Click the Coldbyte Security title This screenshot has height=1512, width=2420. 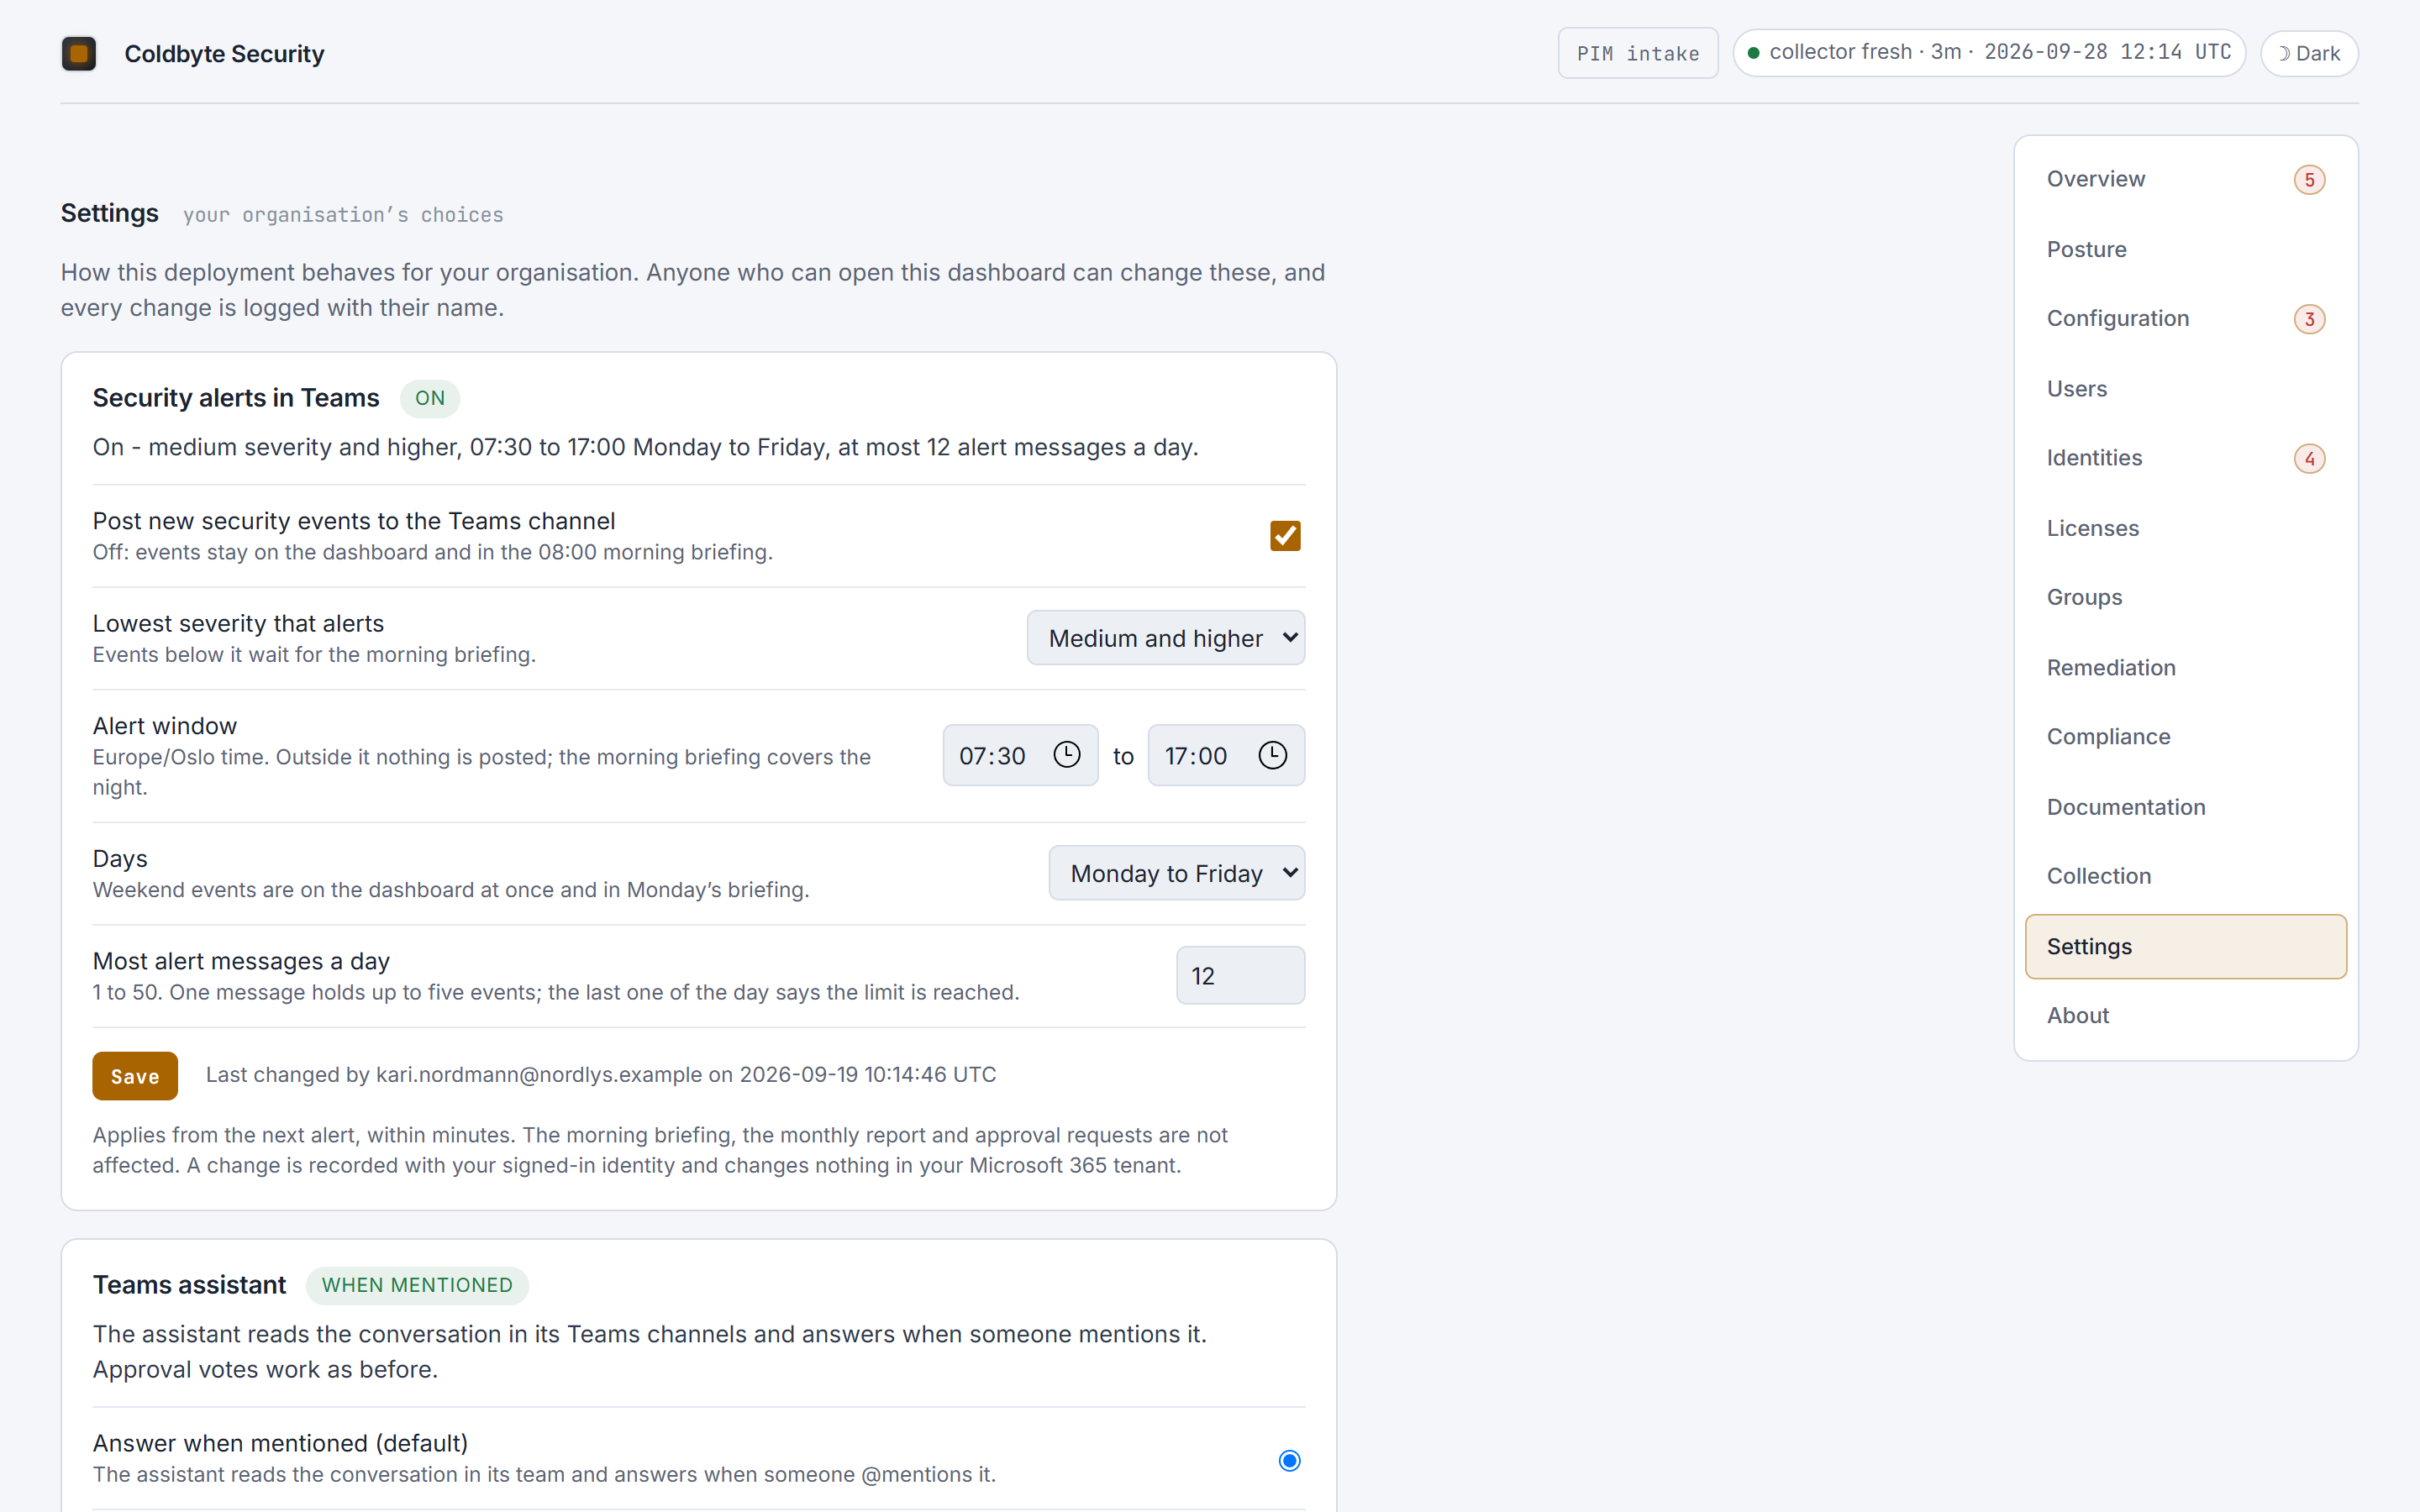click(x=224, y=54)
